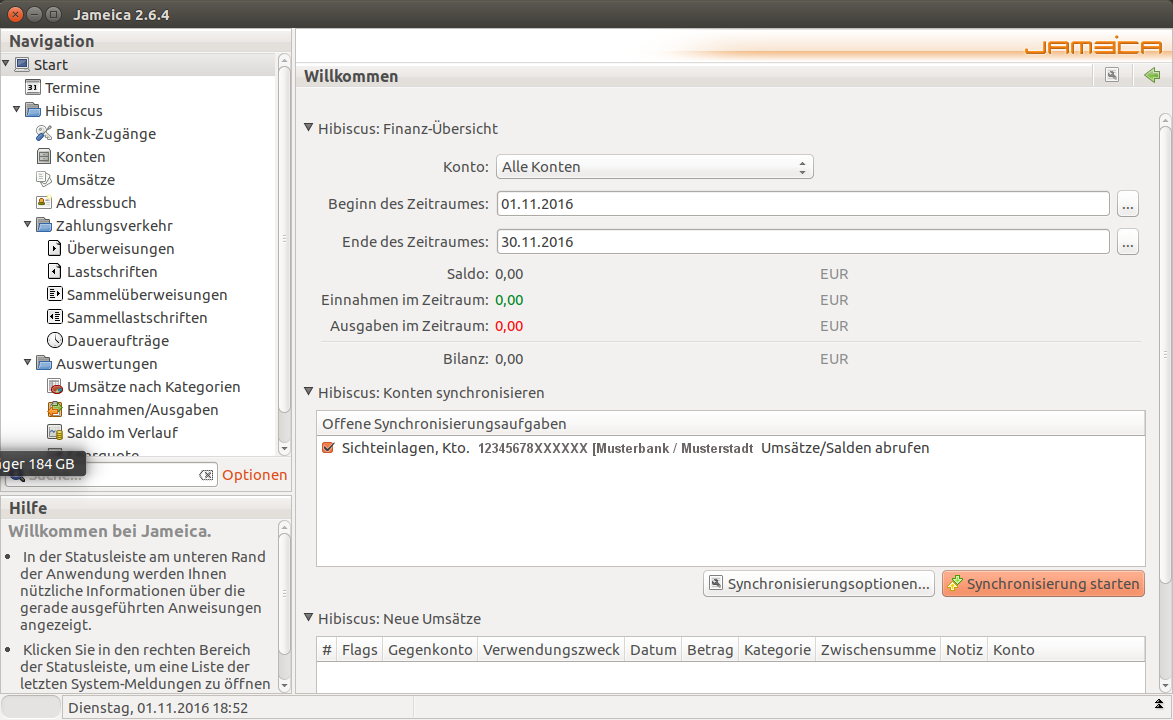Sort by Betrag column header
Viewport: 1173px width, 720px height.
pos(710,650)
